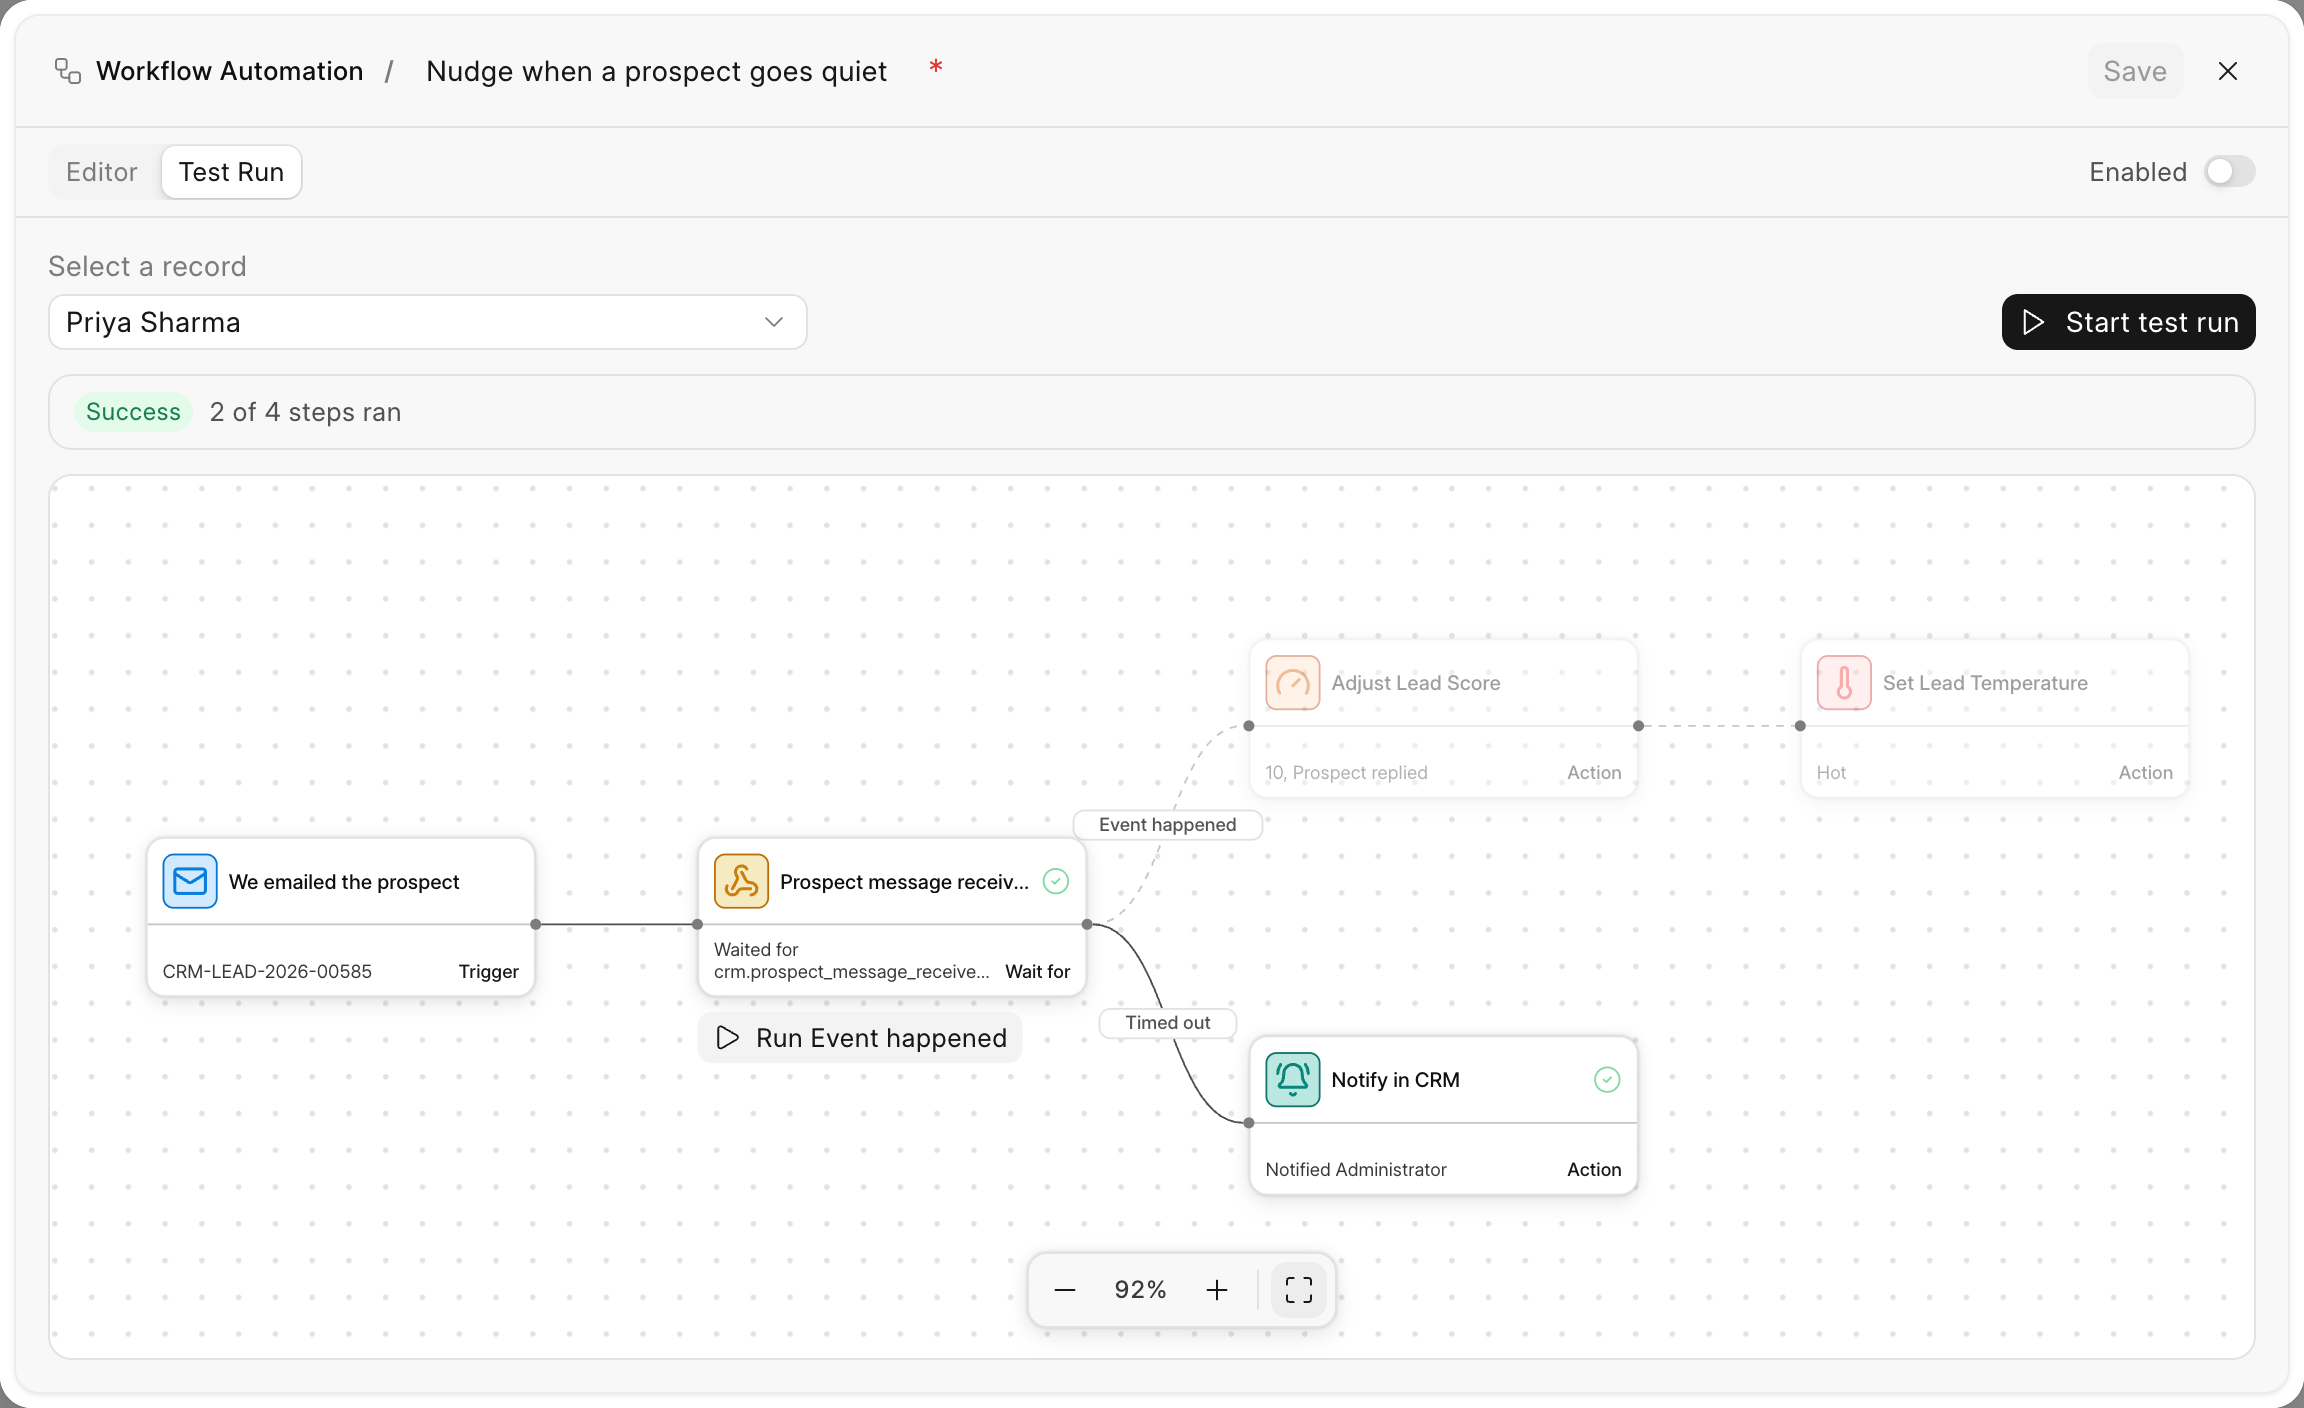Click the 'Hot' value on Set Lead Temperature
Viewport: 2304px width, 1408px height.
click(1831, 773)
